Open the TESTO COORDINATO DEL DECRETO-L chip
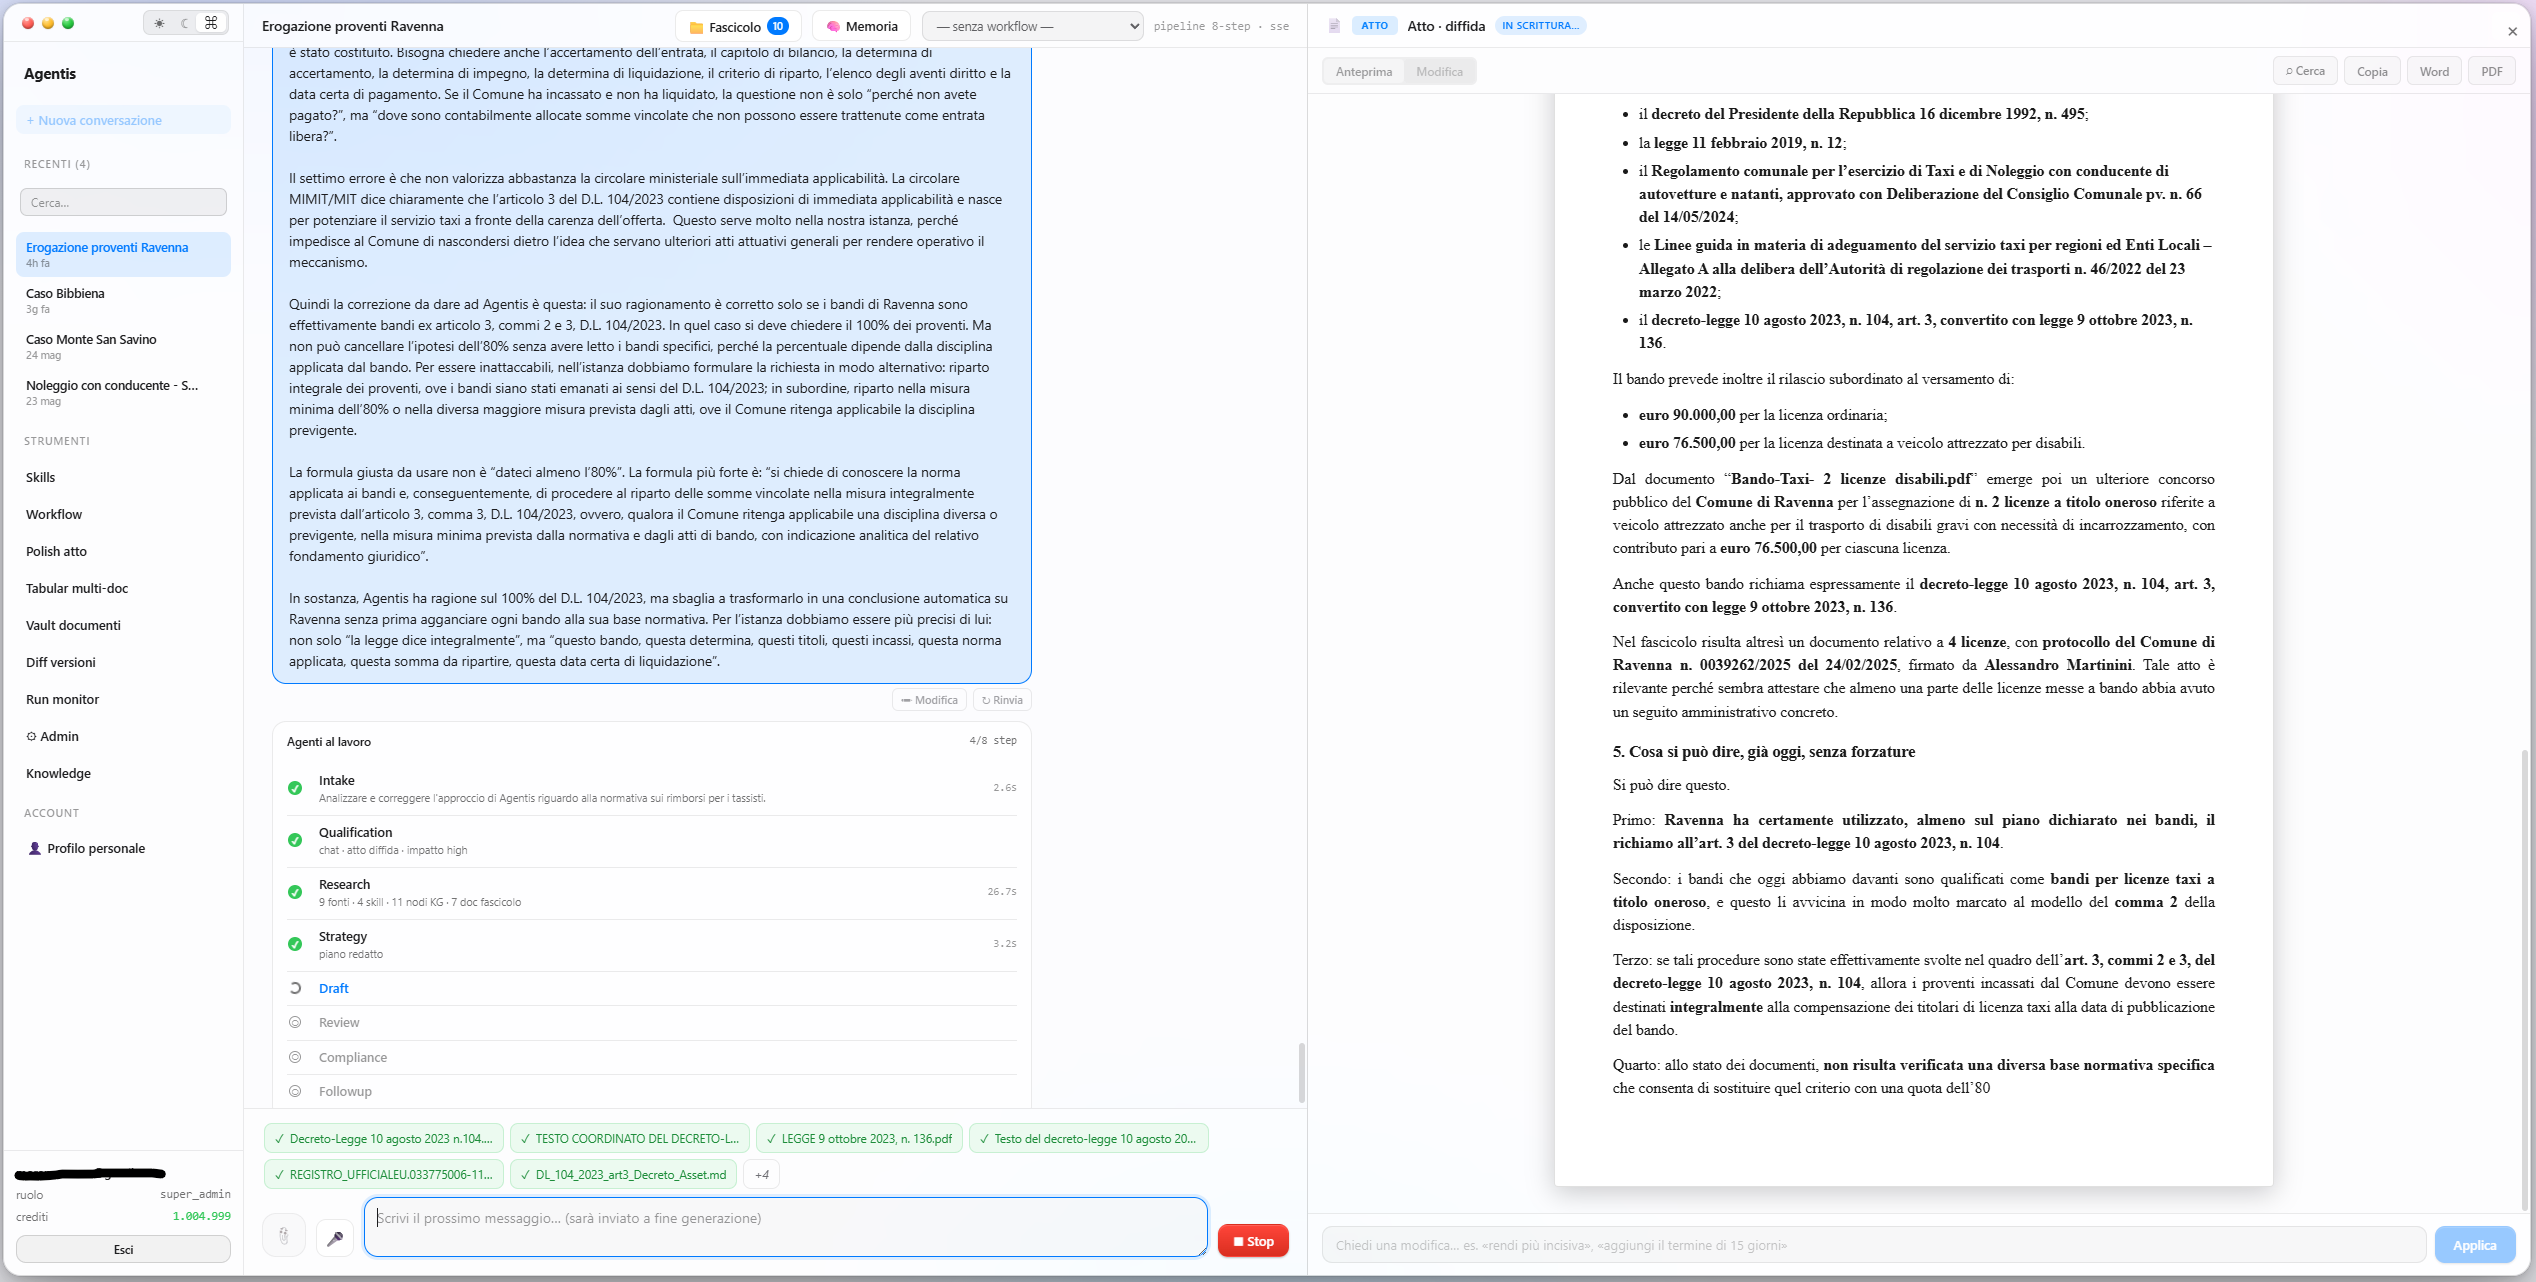The height and width of the screenshot is (1282, 2536). point(630,1139)
